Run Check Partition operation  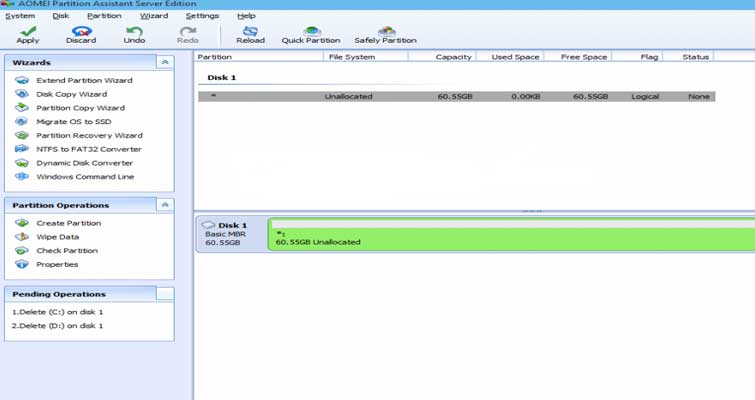67,250
